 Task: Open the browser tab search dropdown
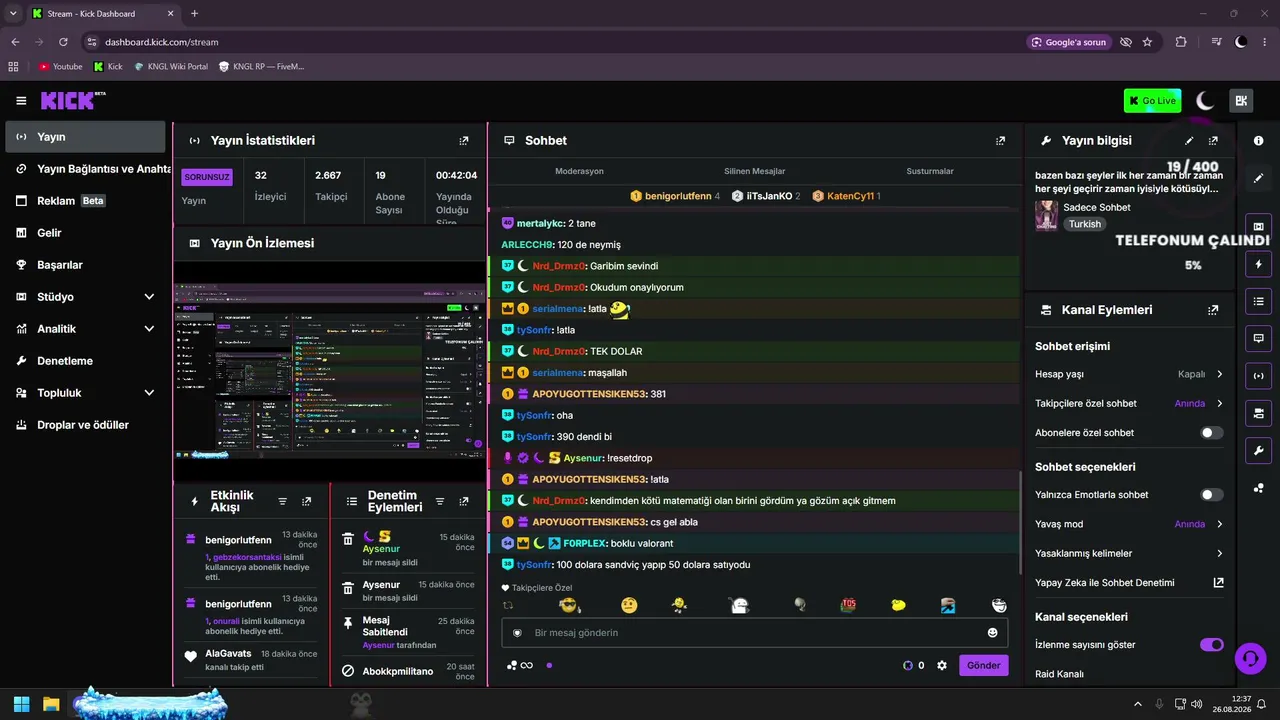(13, 13)
